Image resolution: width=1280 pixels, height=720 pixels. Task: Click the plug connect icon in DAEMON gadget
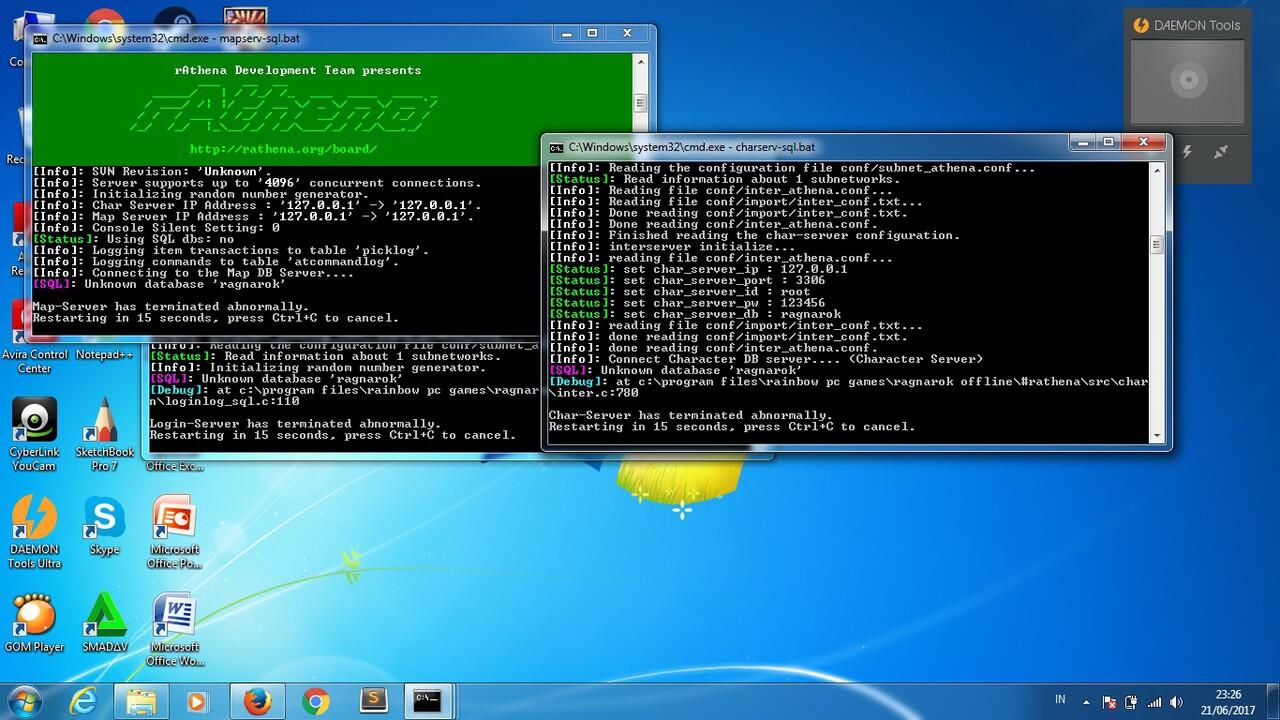1220,152
